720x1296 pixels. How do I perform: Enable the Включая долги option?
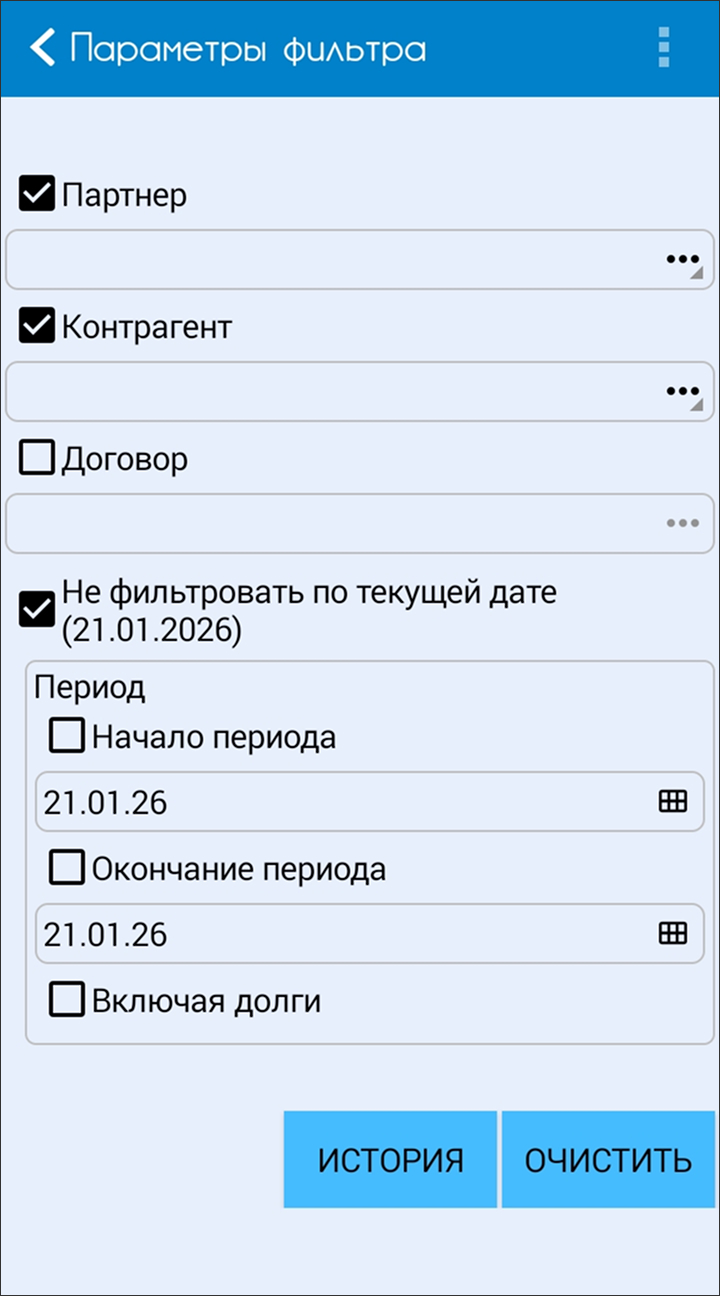point(67,1000)
